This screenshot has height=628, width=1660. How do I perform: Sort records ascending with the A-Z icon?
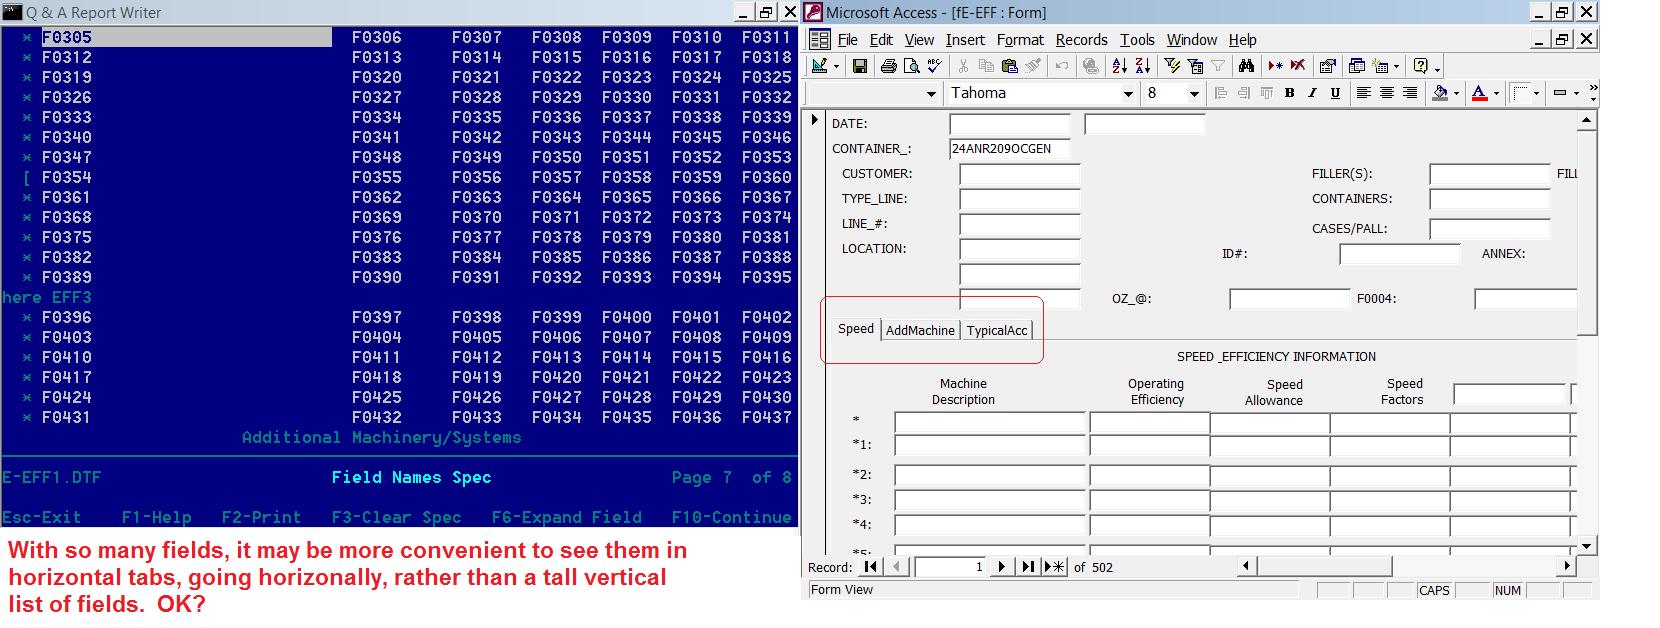[1120, 66]
